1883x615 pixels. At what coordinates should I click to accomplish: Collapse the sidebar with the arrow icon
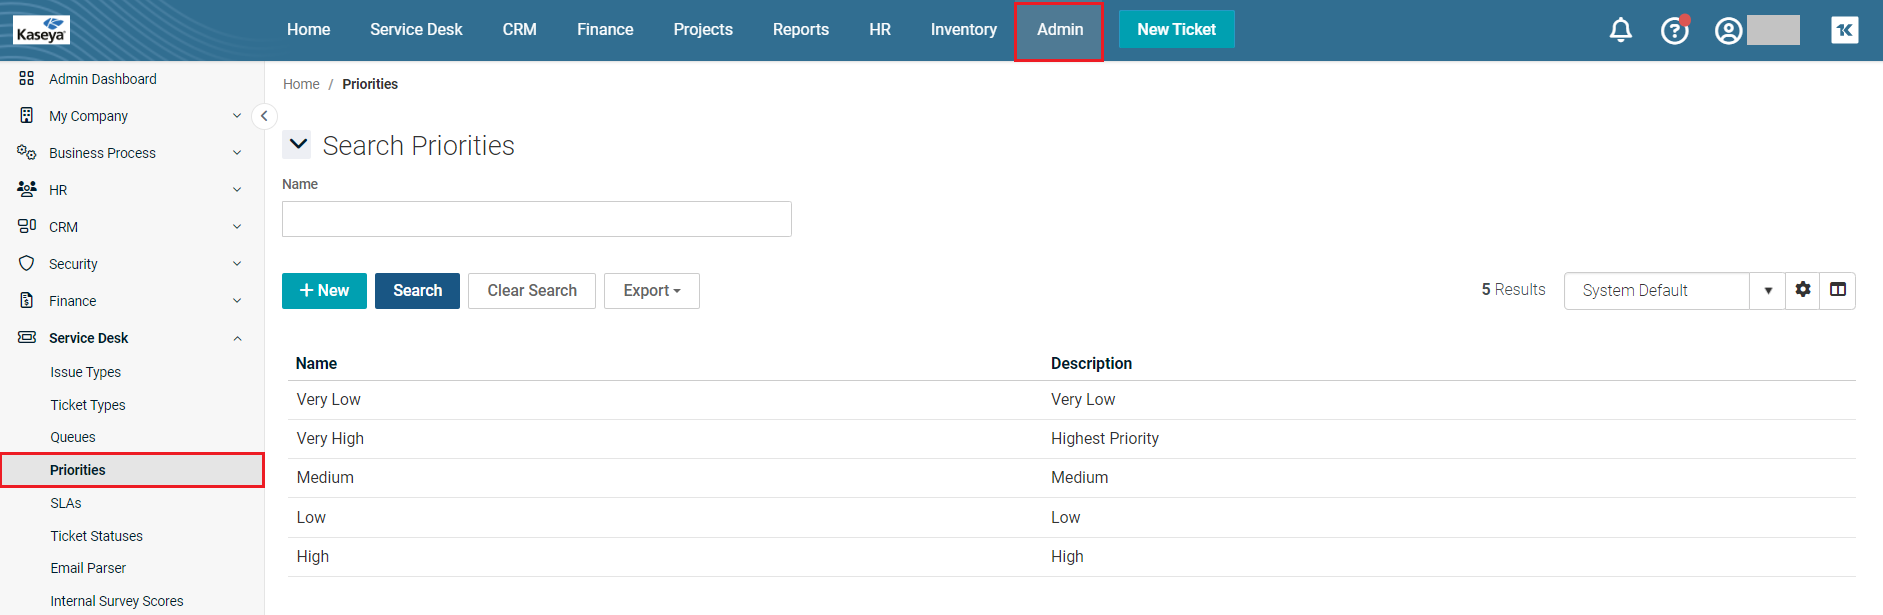pos(264,116)
